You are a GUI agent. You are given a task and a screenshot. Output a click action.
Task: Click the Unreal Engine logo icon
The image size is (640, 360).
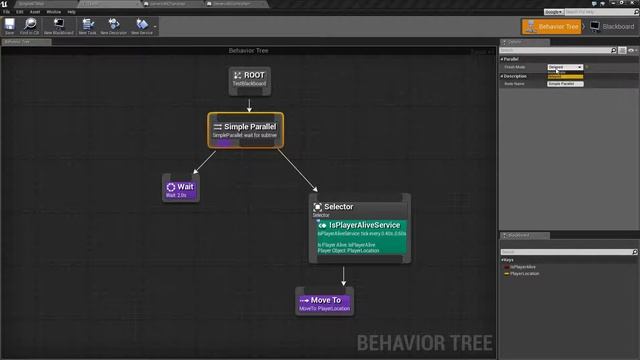pos(4,4)
